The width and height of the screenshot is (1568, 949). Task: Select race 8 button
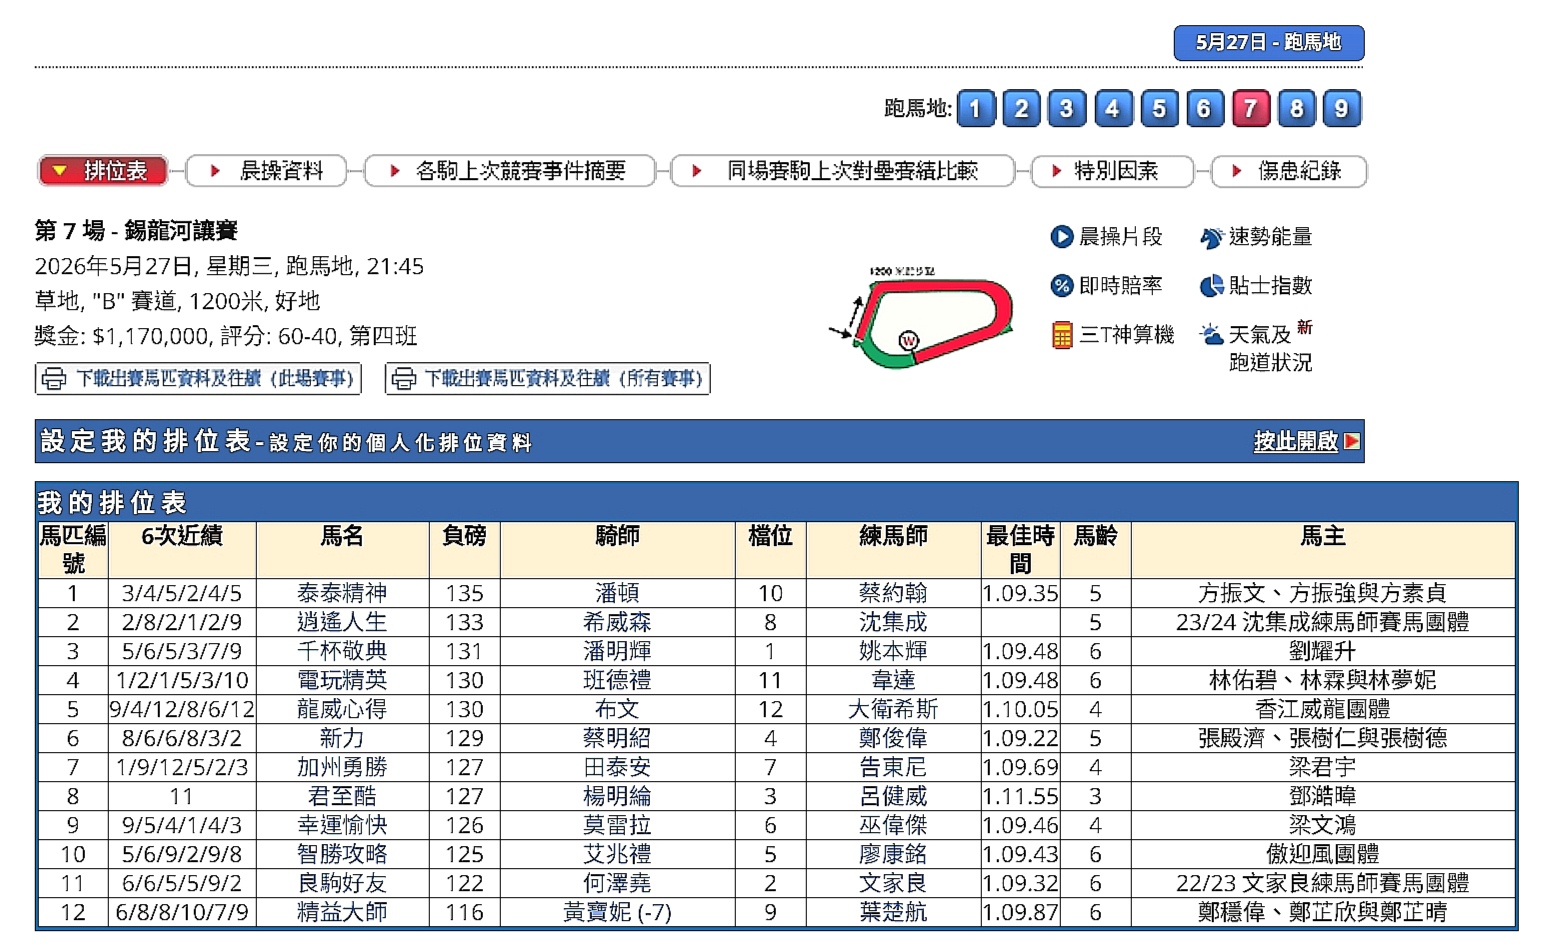[1296, 108]
